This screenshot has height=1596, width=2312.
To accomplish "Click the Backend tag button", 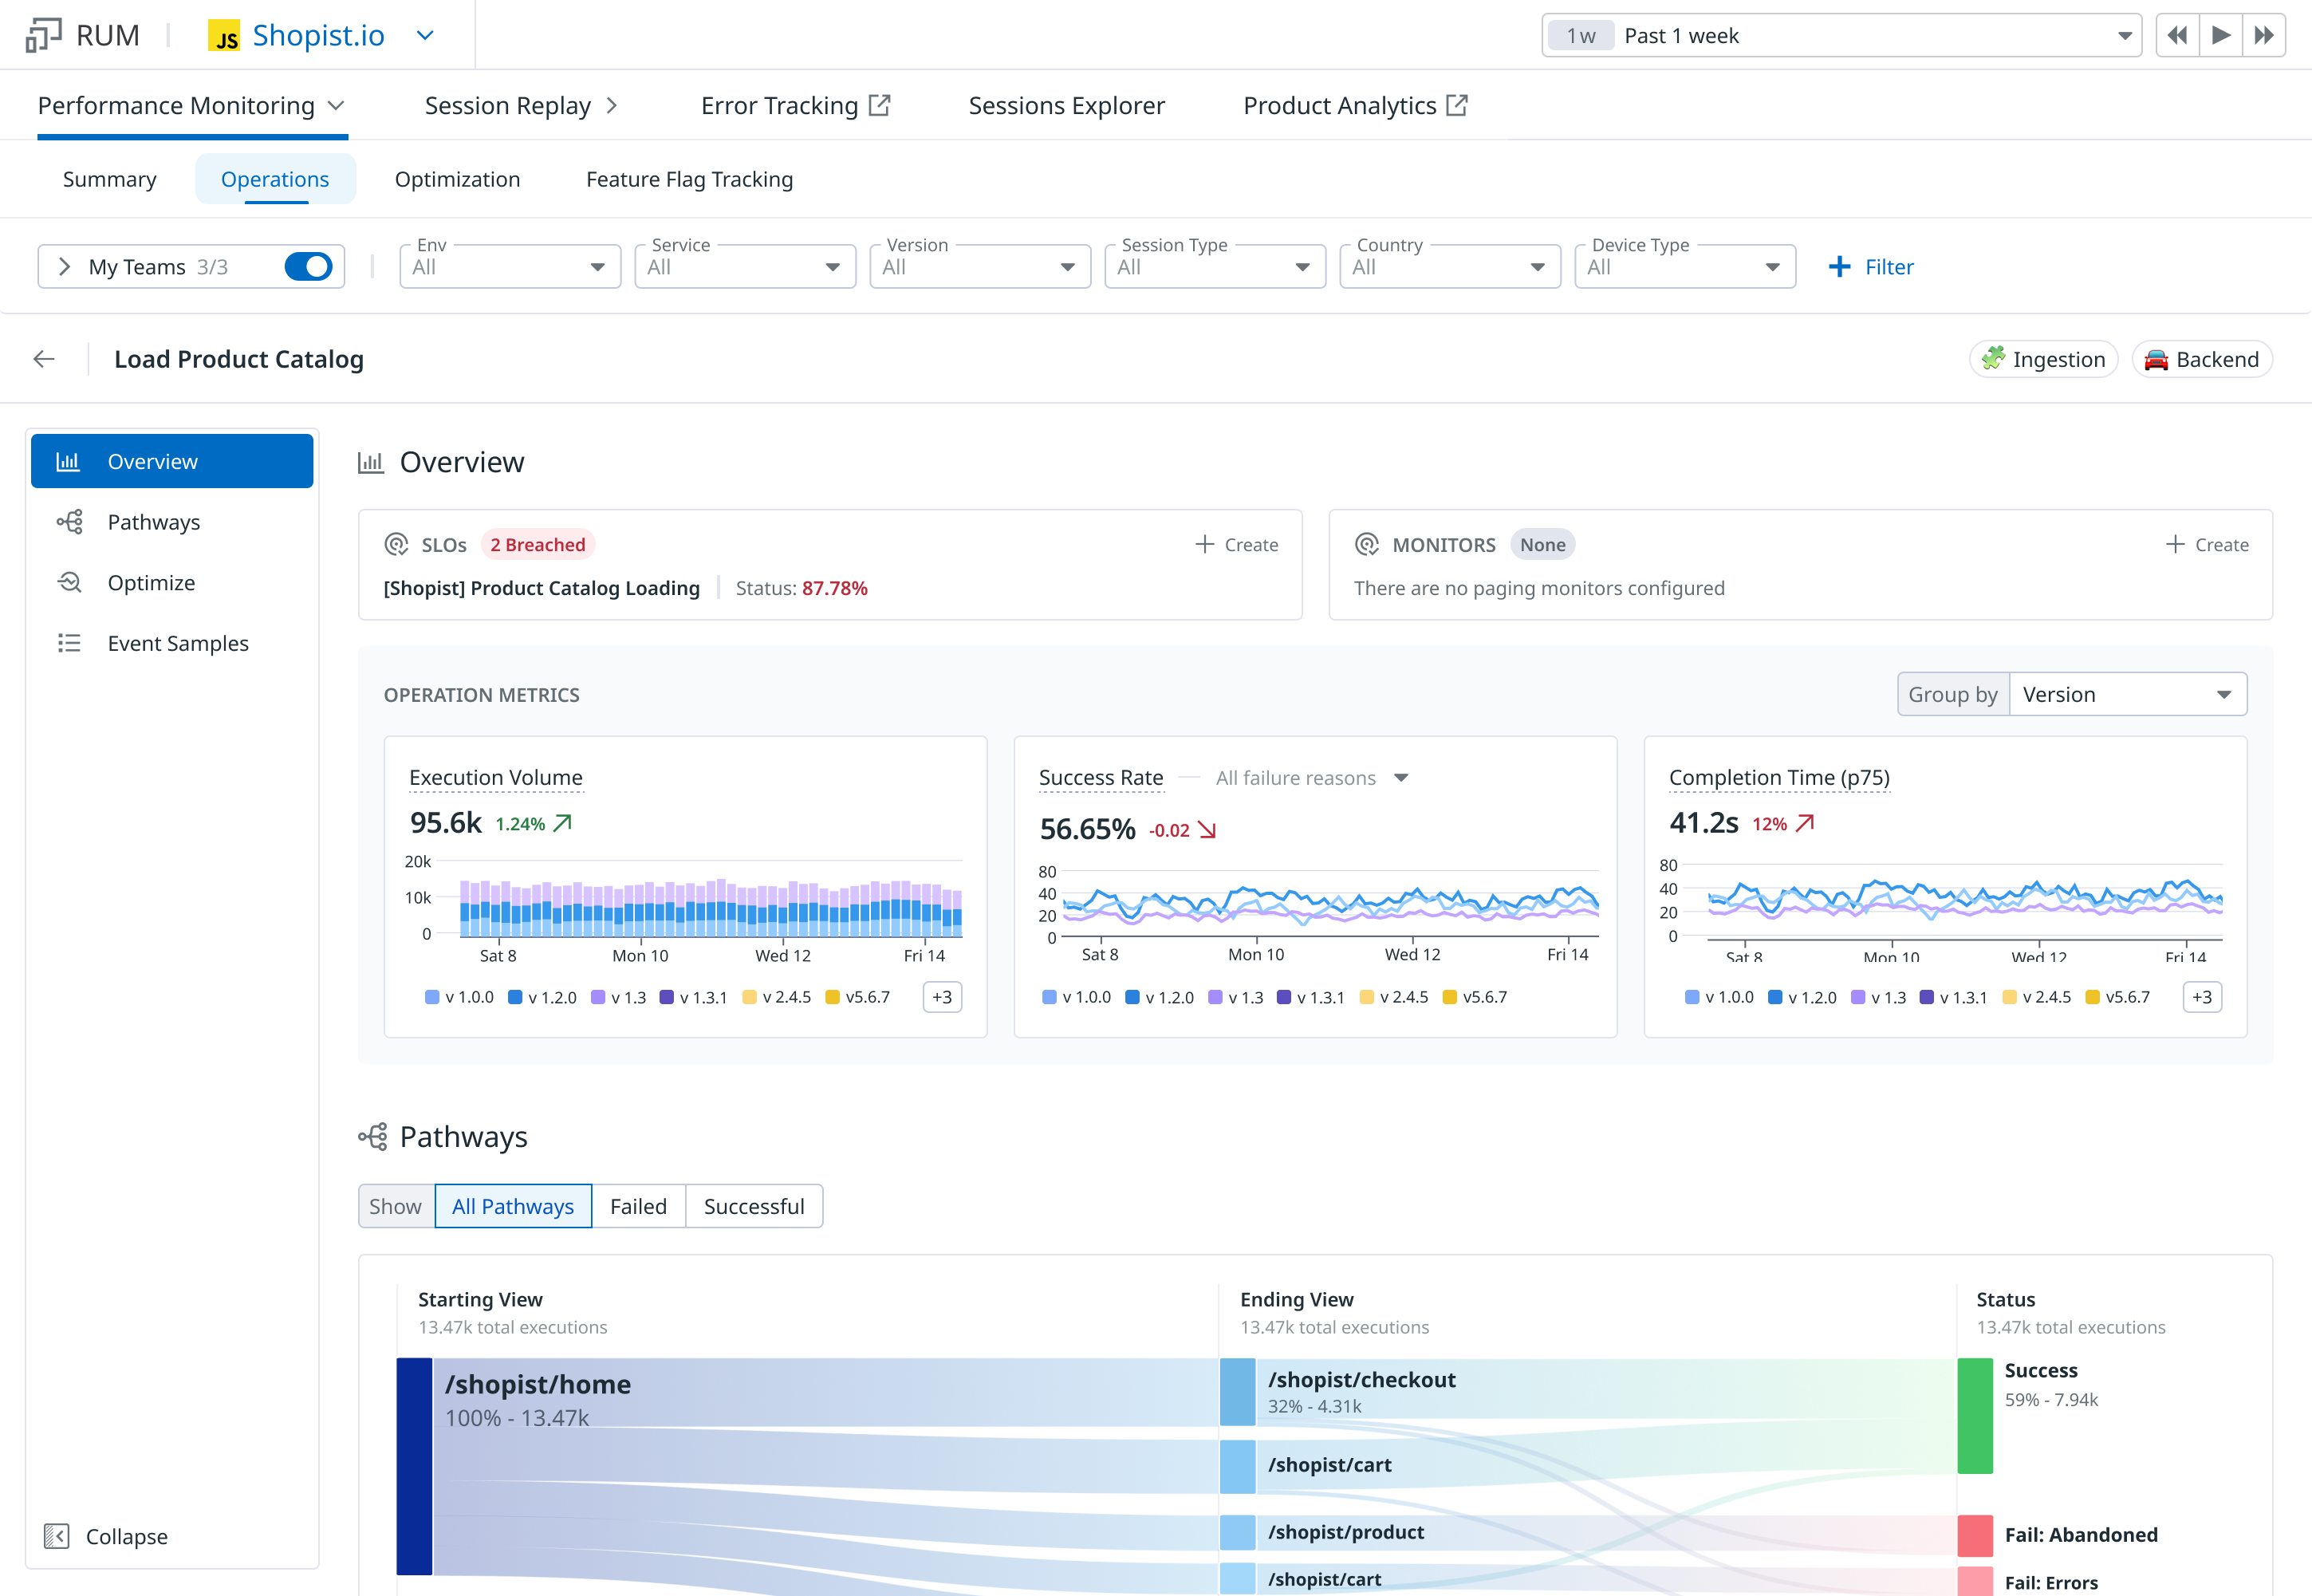I will pyautogui.click(x=2202, y=359).
